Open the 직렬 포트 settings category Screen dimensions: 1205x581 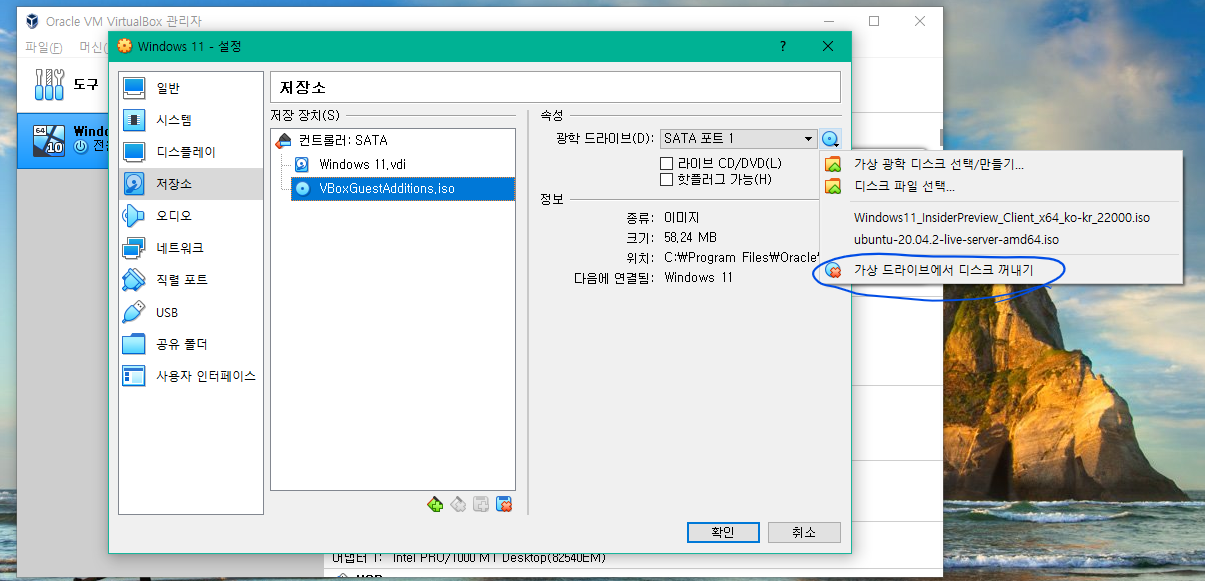click(190, 280)
